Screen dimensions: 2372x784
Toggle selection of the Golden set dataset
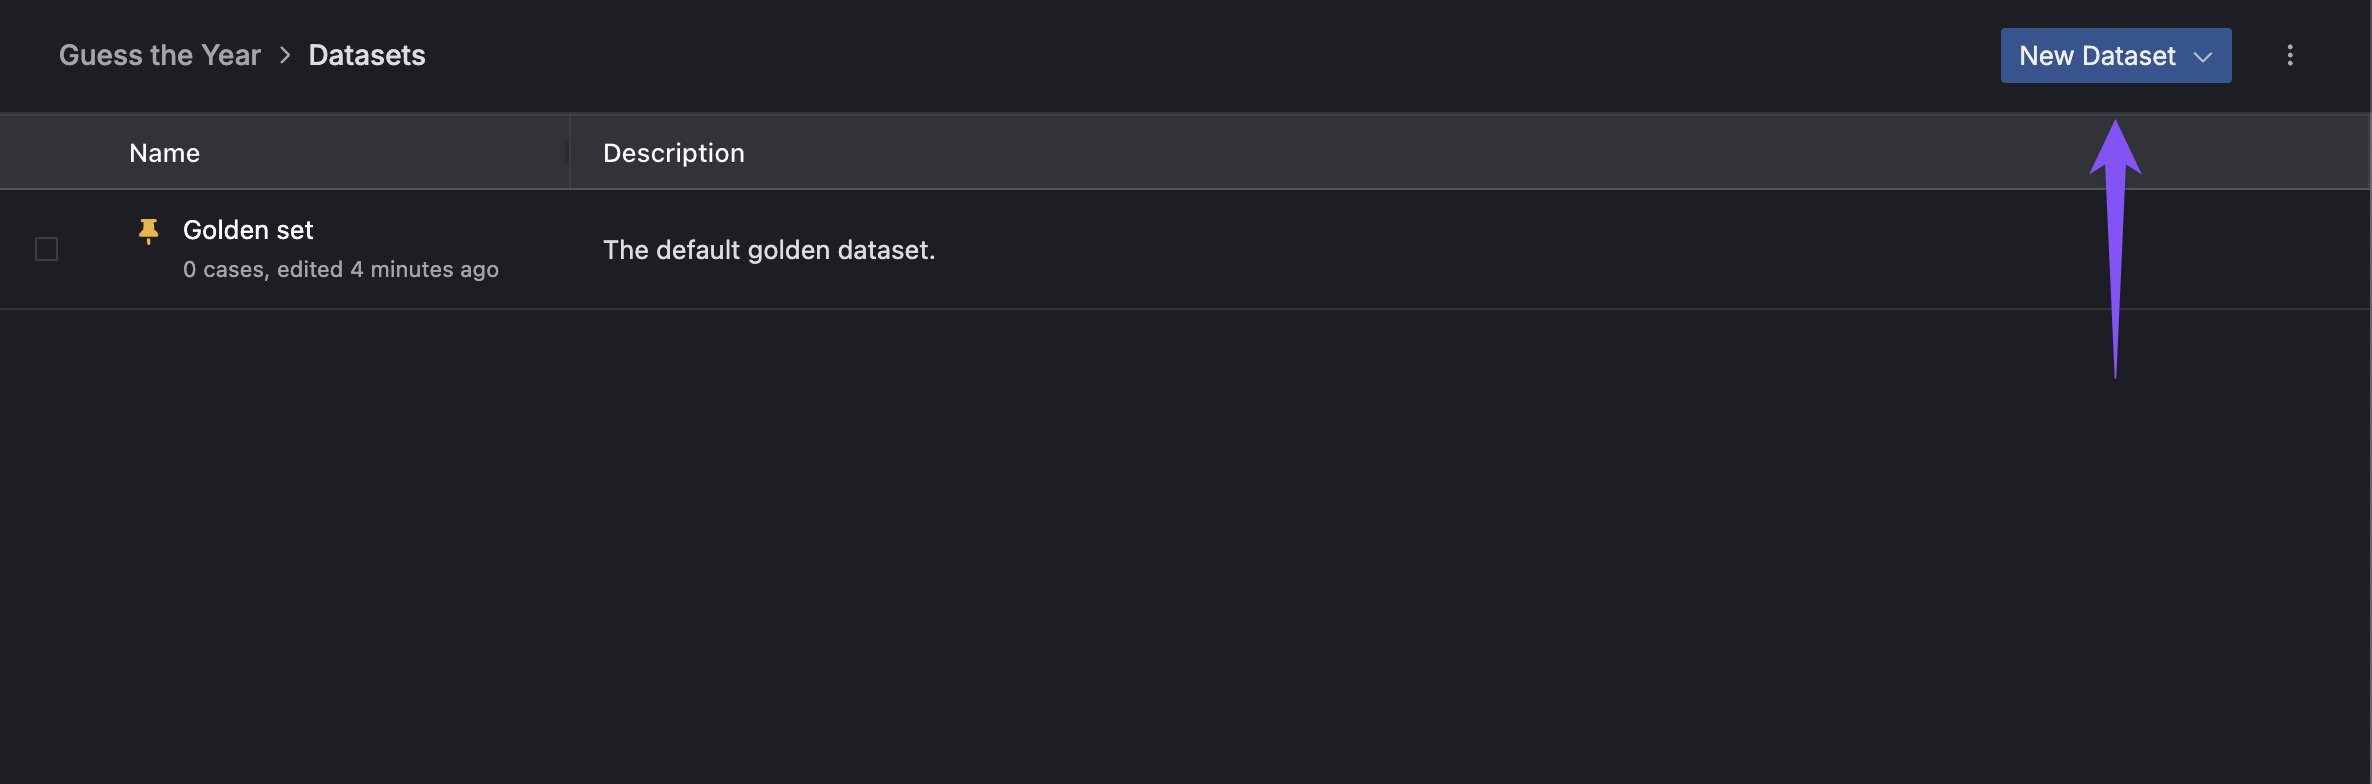pyautogui.click(x=46, y=248)
